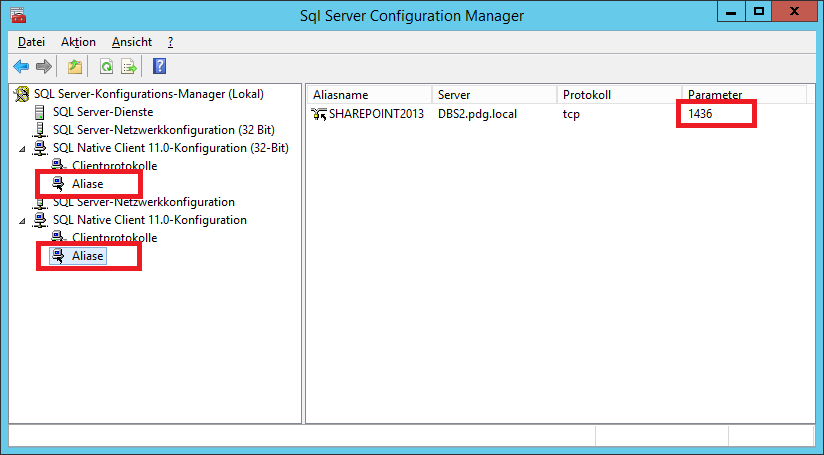Open the Datei menu
Image resolution: width=824 pixels, height=455 pixels.
click(x=32, y=42)
